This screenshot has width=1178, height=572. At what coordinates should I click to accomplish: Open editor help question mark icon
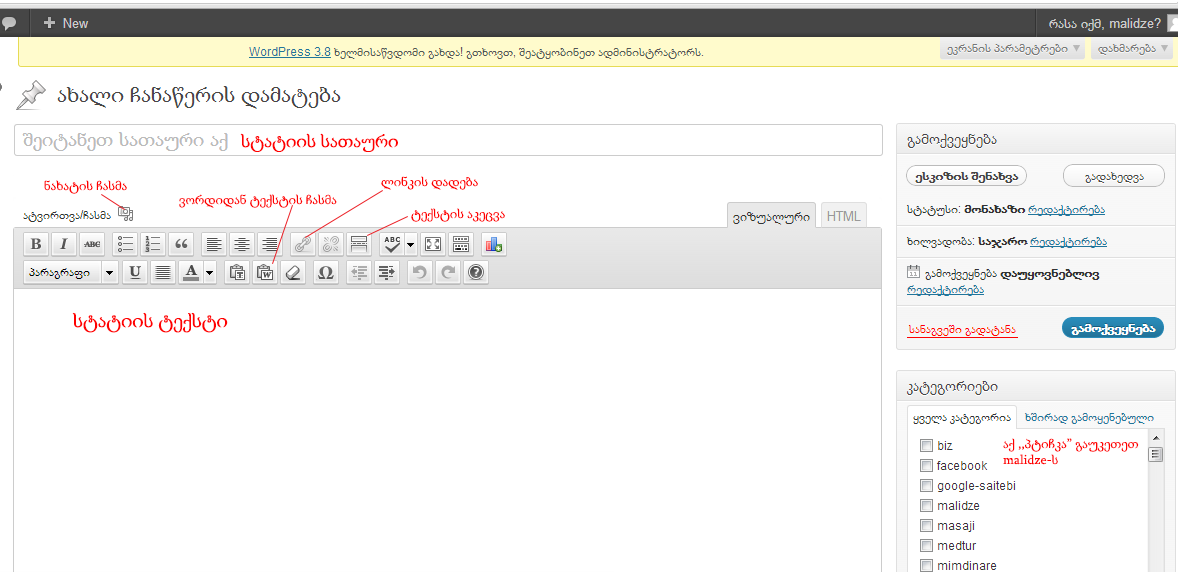point(476,272)
